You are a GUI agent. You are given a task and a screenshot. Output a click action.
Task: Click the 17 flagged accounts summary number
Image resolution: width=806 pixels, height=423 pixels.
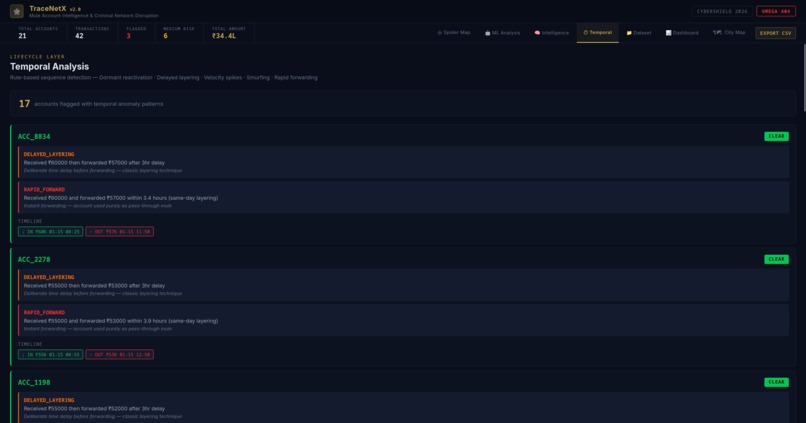point(24,104)
